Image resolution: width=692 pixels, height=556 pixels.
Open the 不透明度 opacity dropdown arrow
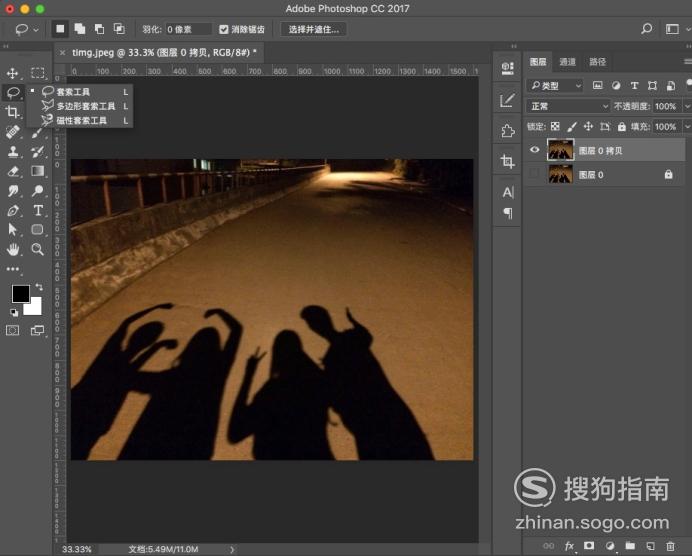pos(687,106)
